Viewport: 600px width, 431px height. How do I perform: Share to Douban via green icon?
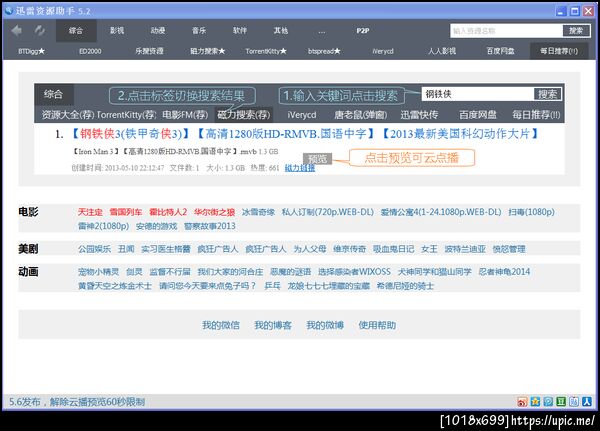561,402
